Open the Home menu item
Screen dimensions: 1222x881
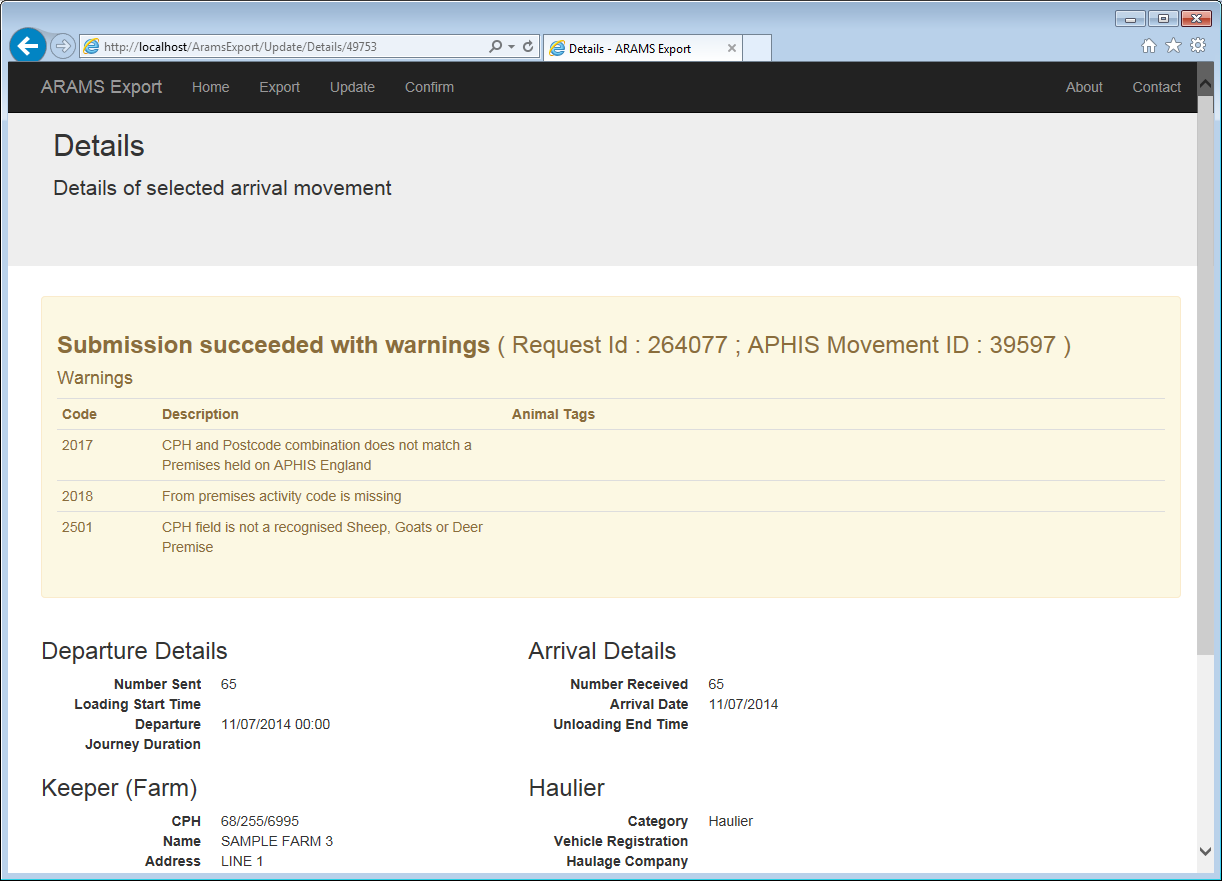click(211, 87)
